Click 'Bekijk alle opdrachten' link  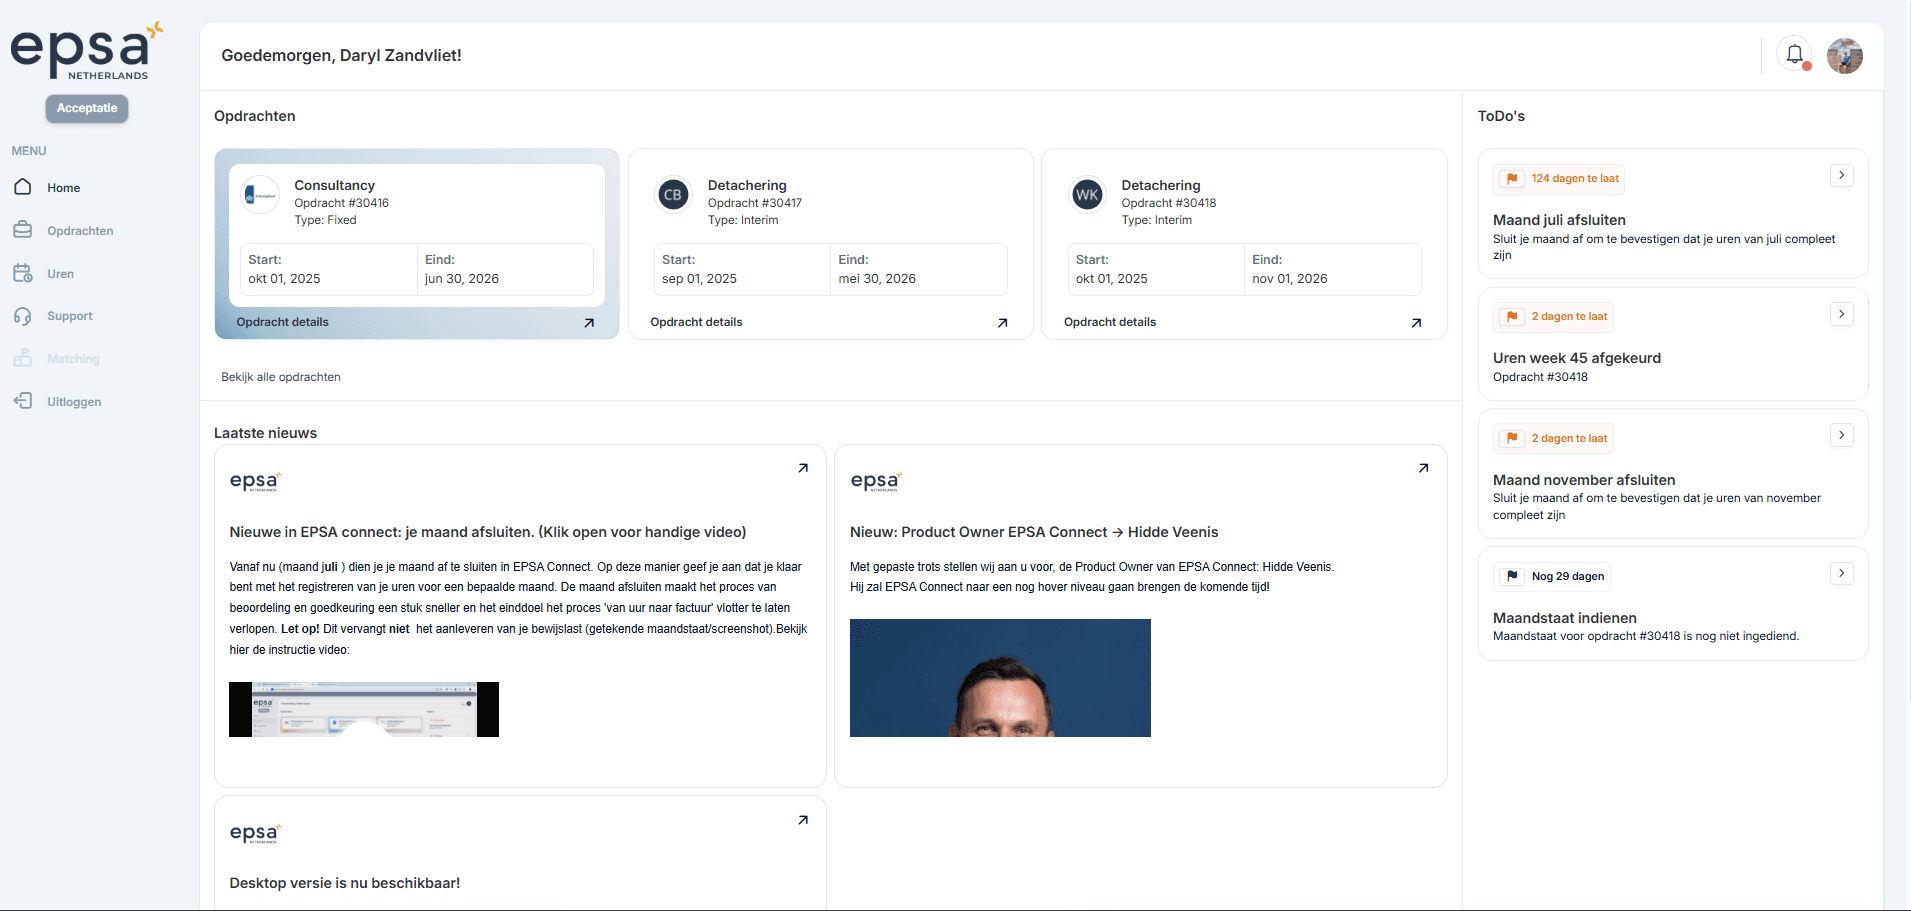281,377
